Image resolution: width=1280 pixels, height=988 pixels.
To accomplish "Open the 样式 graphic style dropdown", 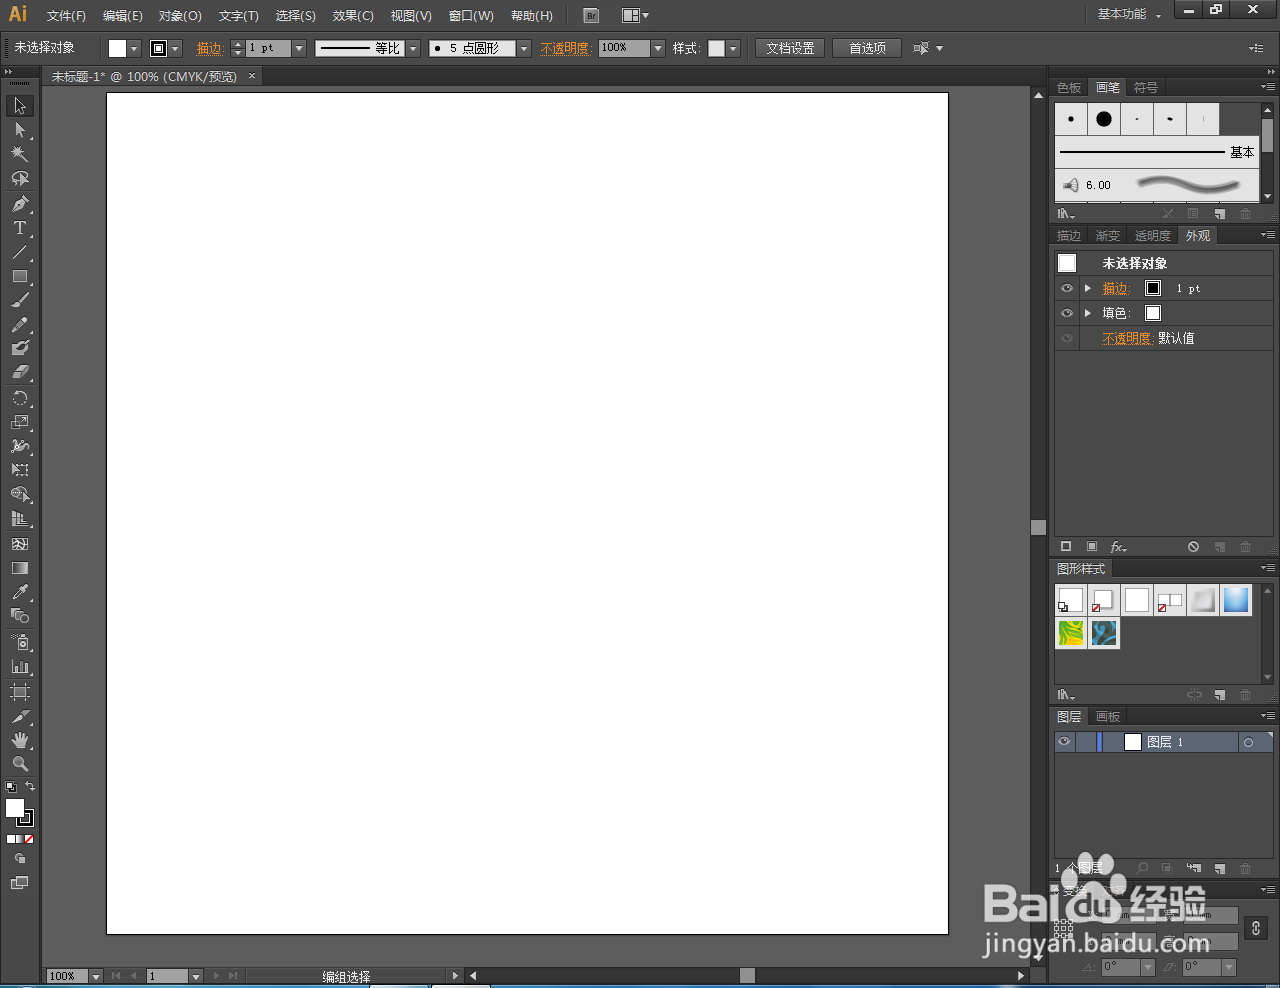I will [733, 48].
